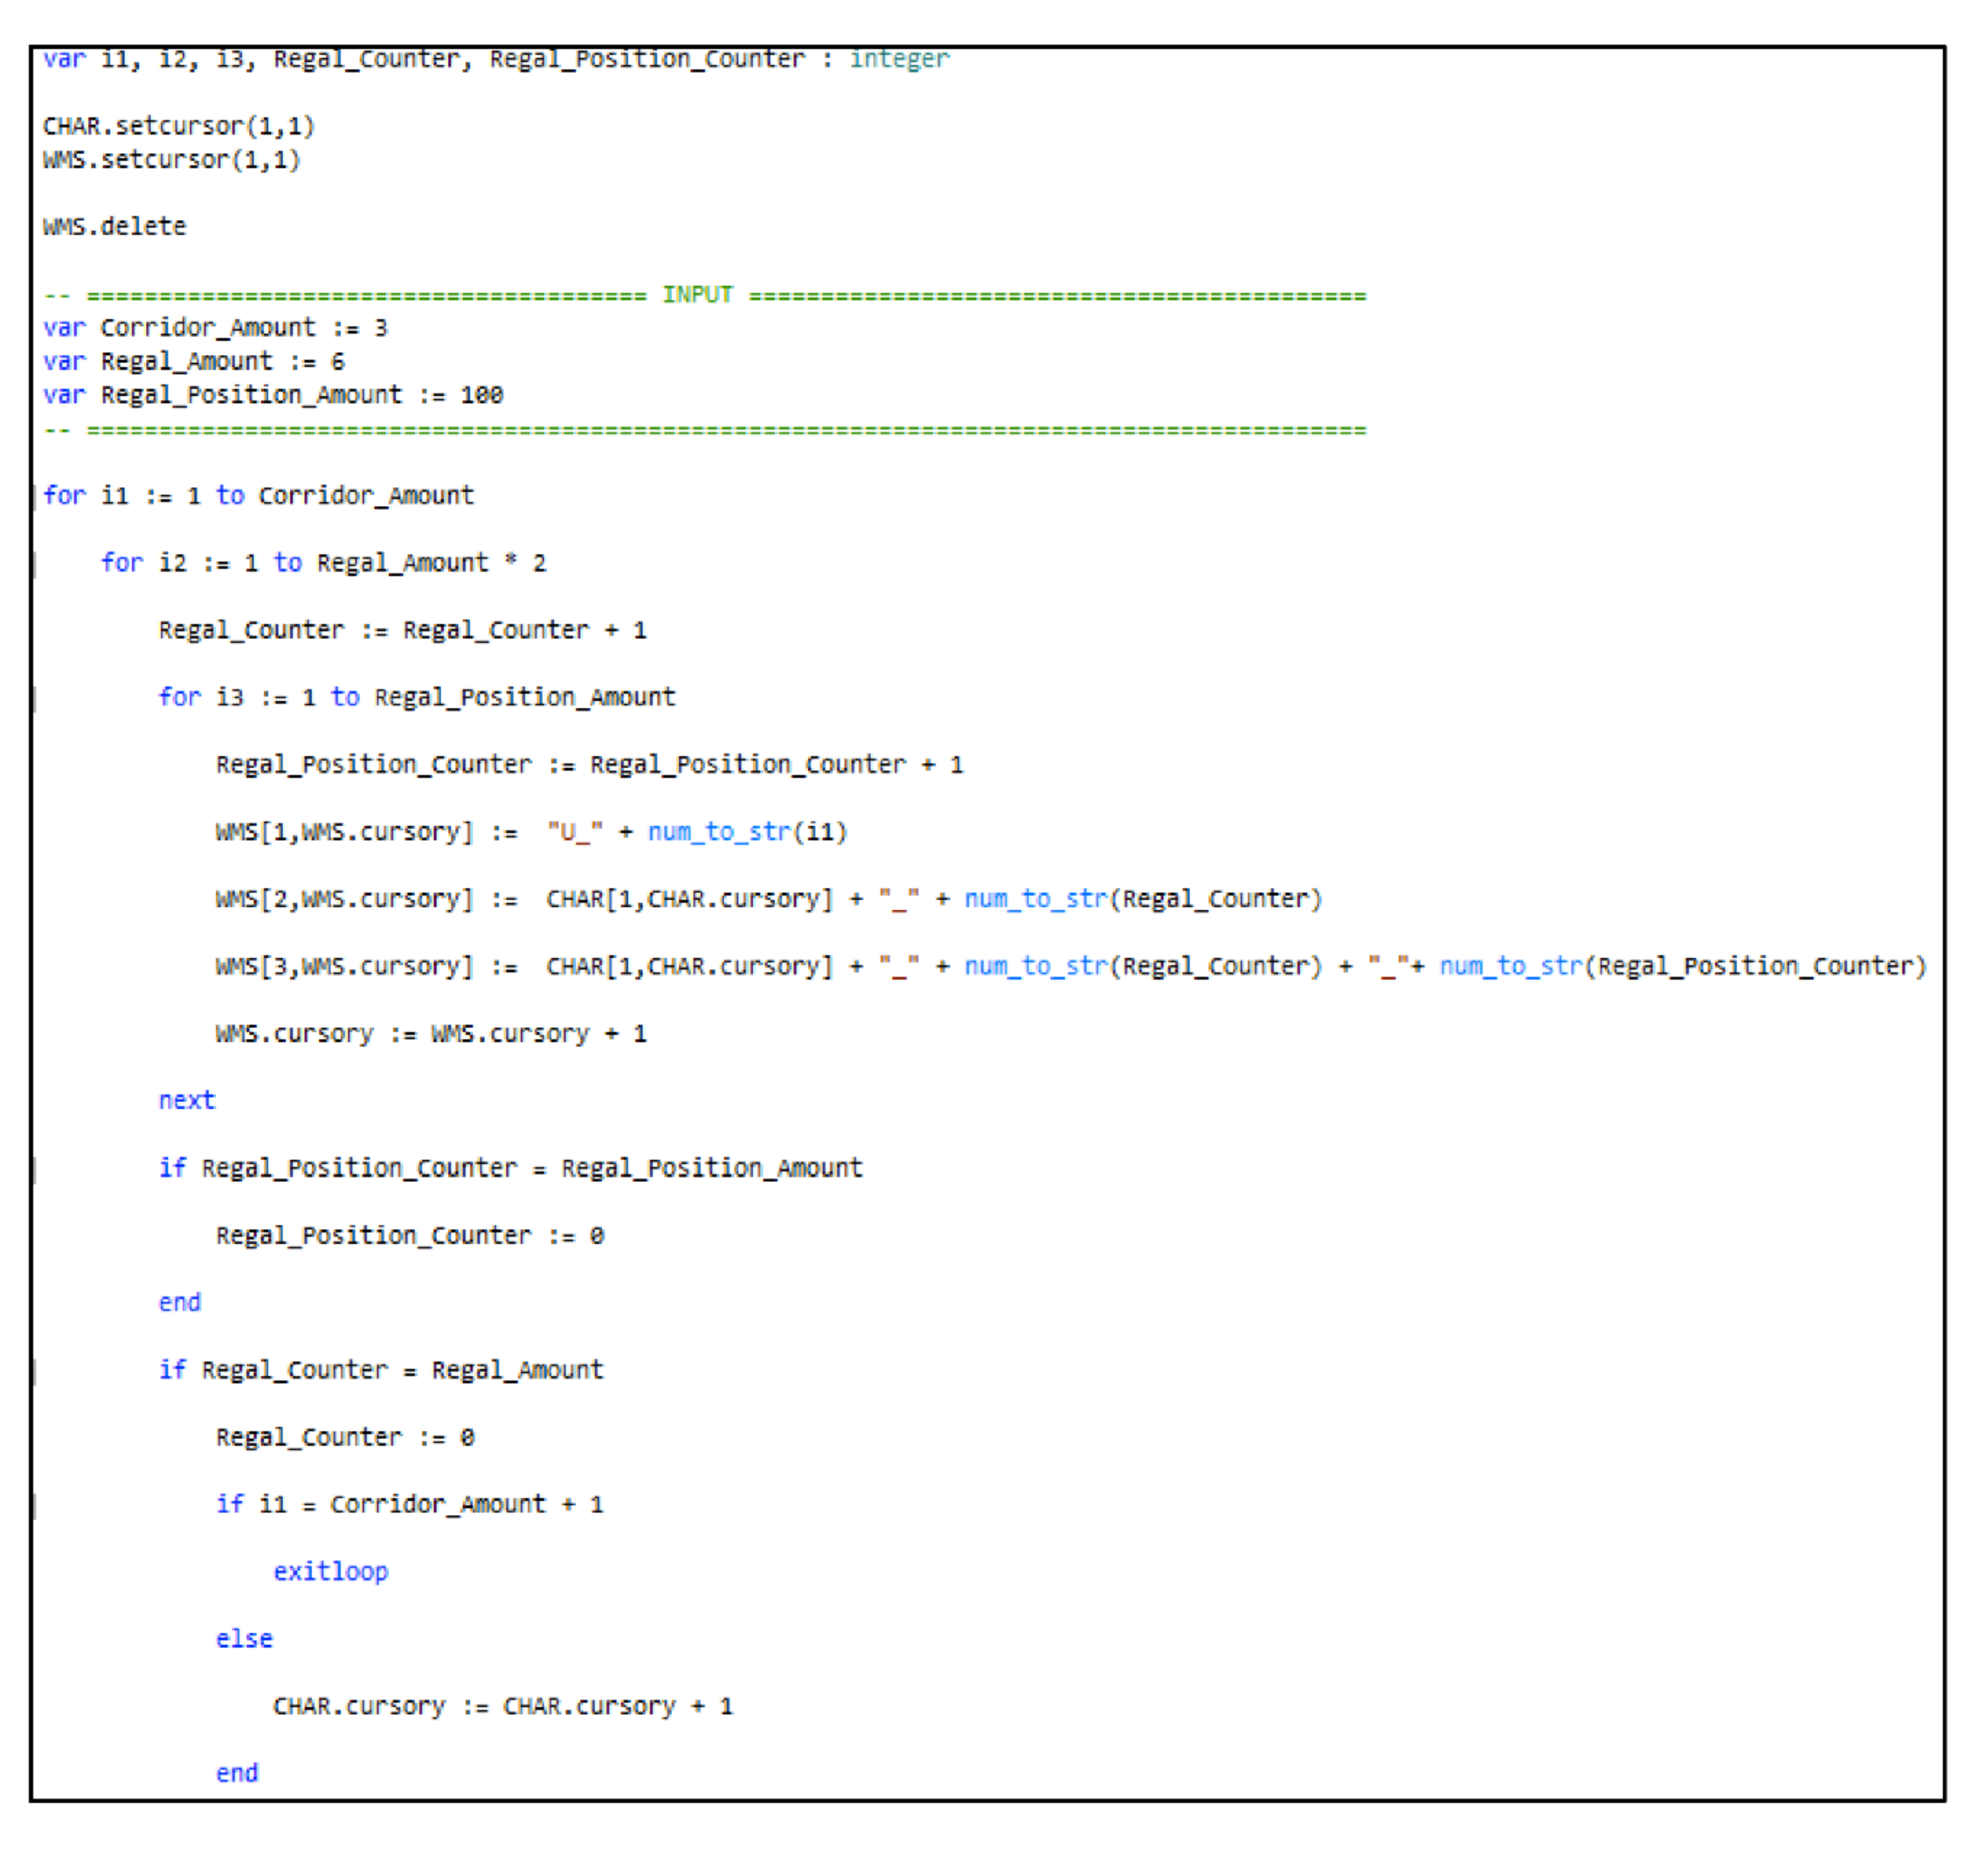Click the 'integer' type keyword
Image resolution: width=1988 pixels, height=1854 pixels.
[899, 59]
